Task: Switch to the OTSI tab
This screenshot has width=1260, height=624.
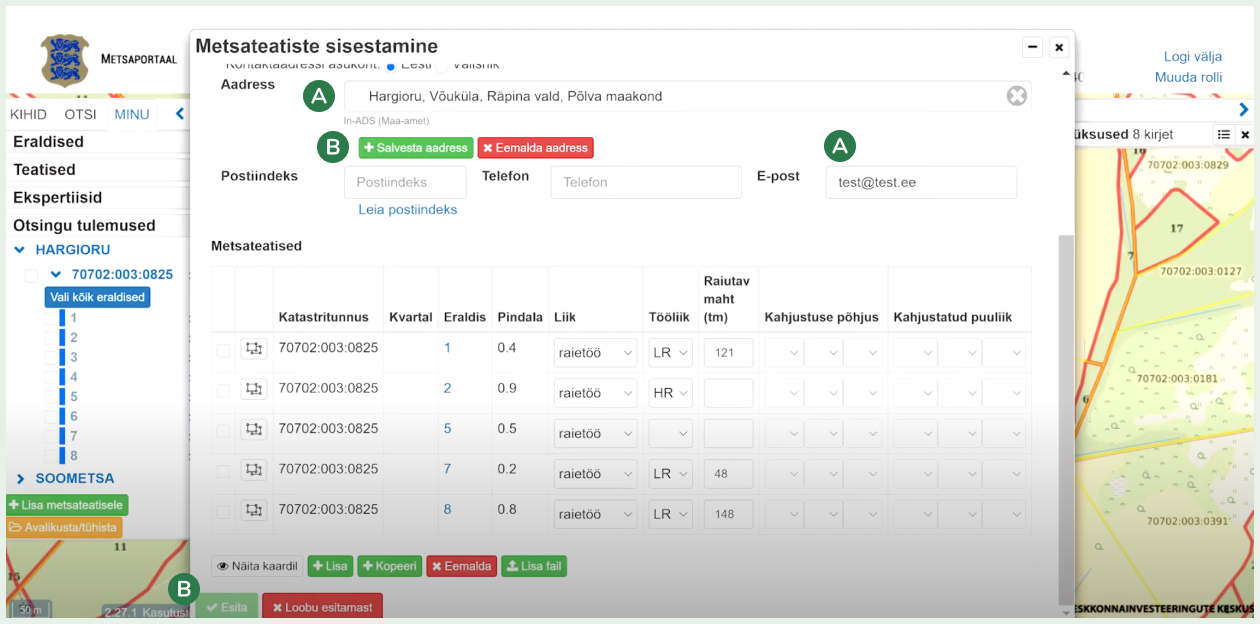Action: click(x=80, y=114)
